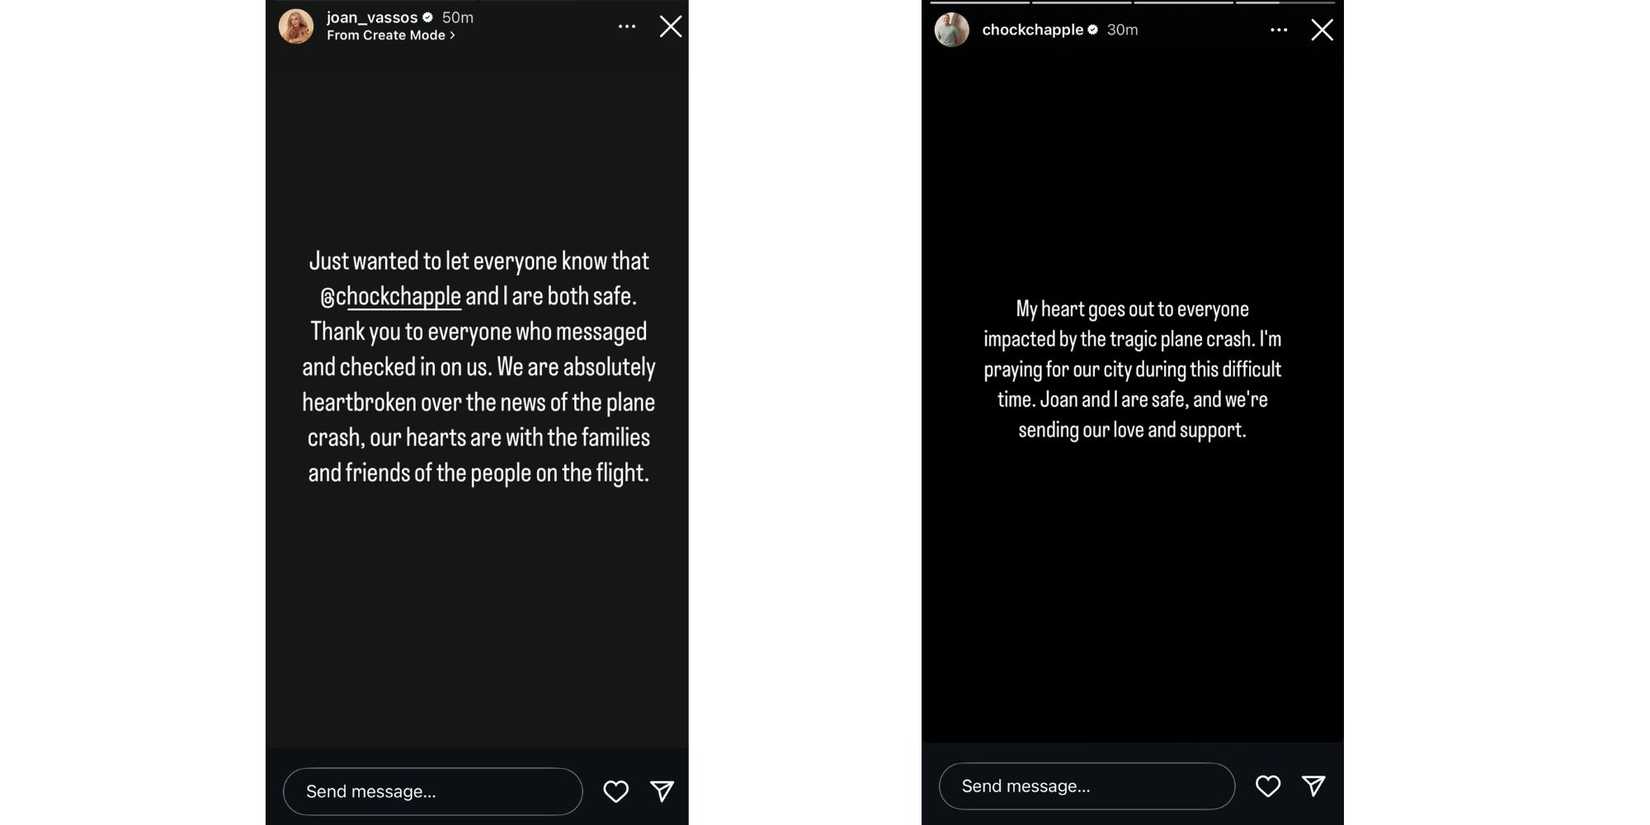
Task: Share joan_vassos story via paper plane icon
Action: pyautogui.click(x=662, y=791)
